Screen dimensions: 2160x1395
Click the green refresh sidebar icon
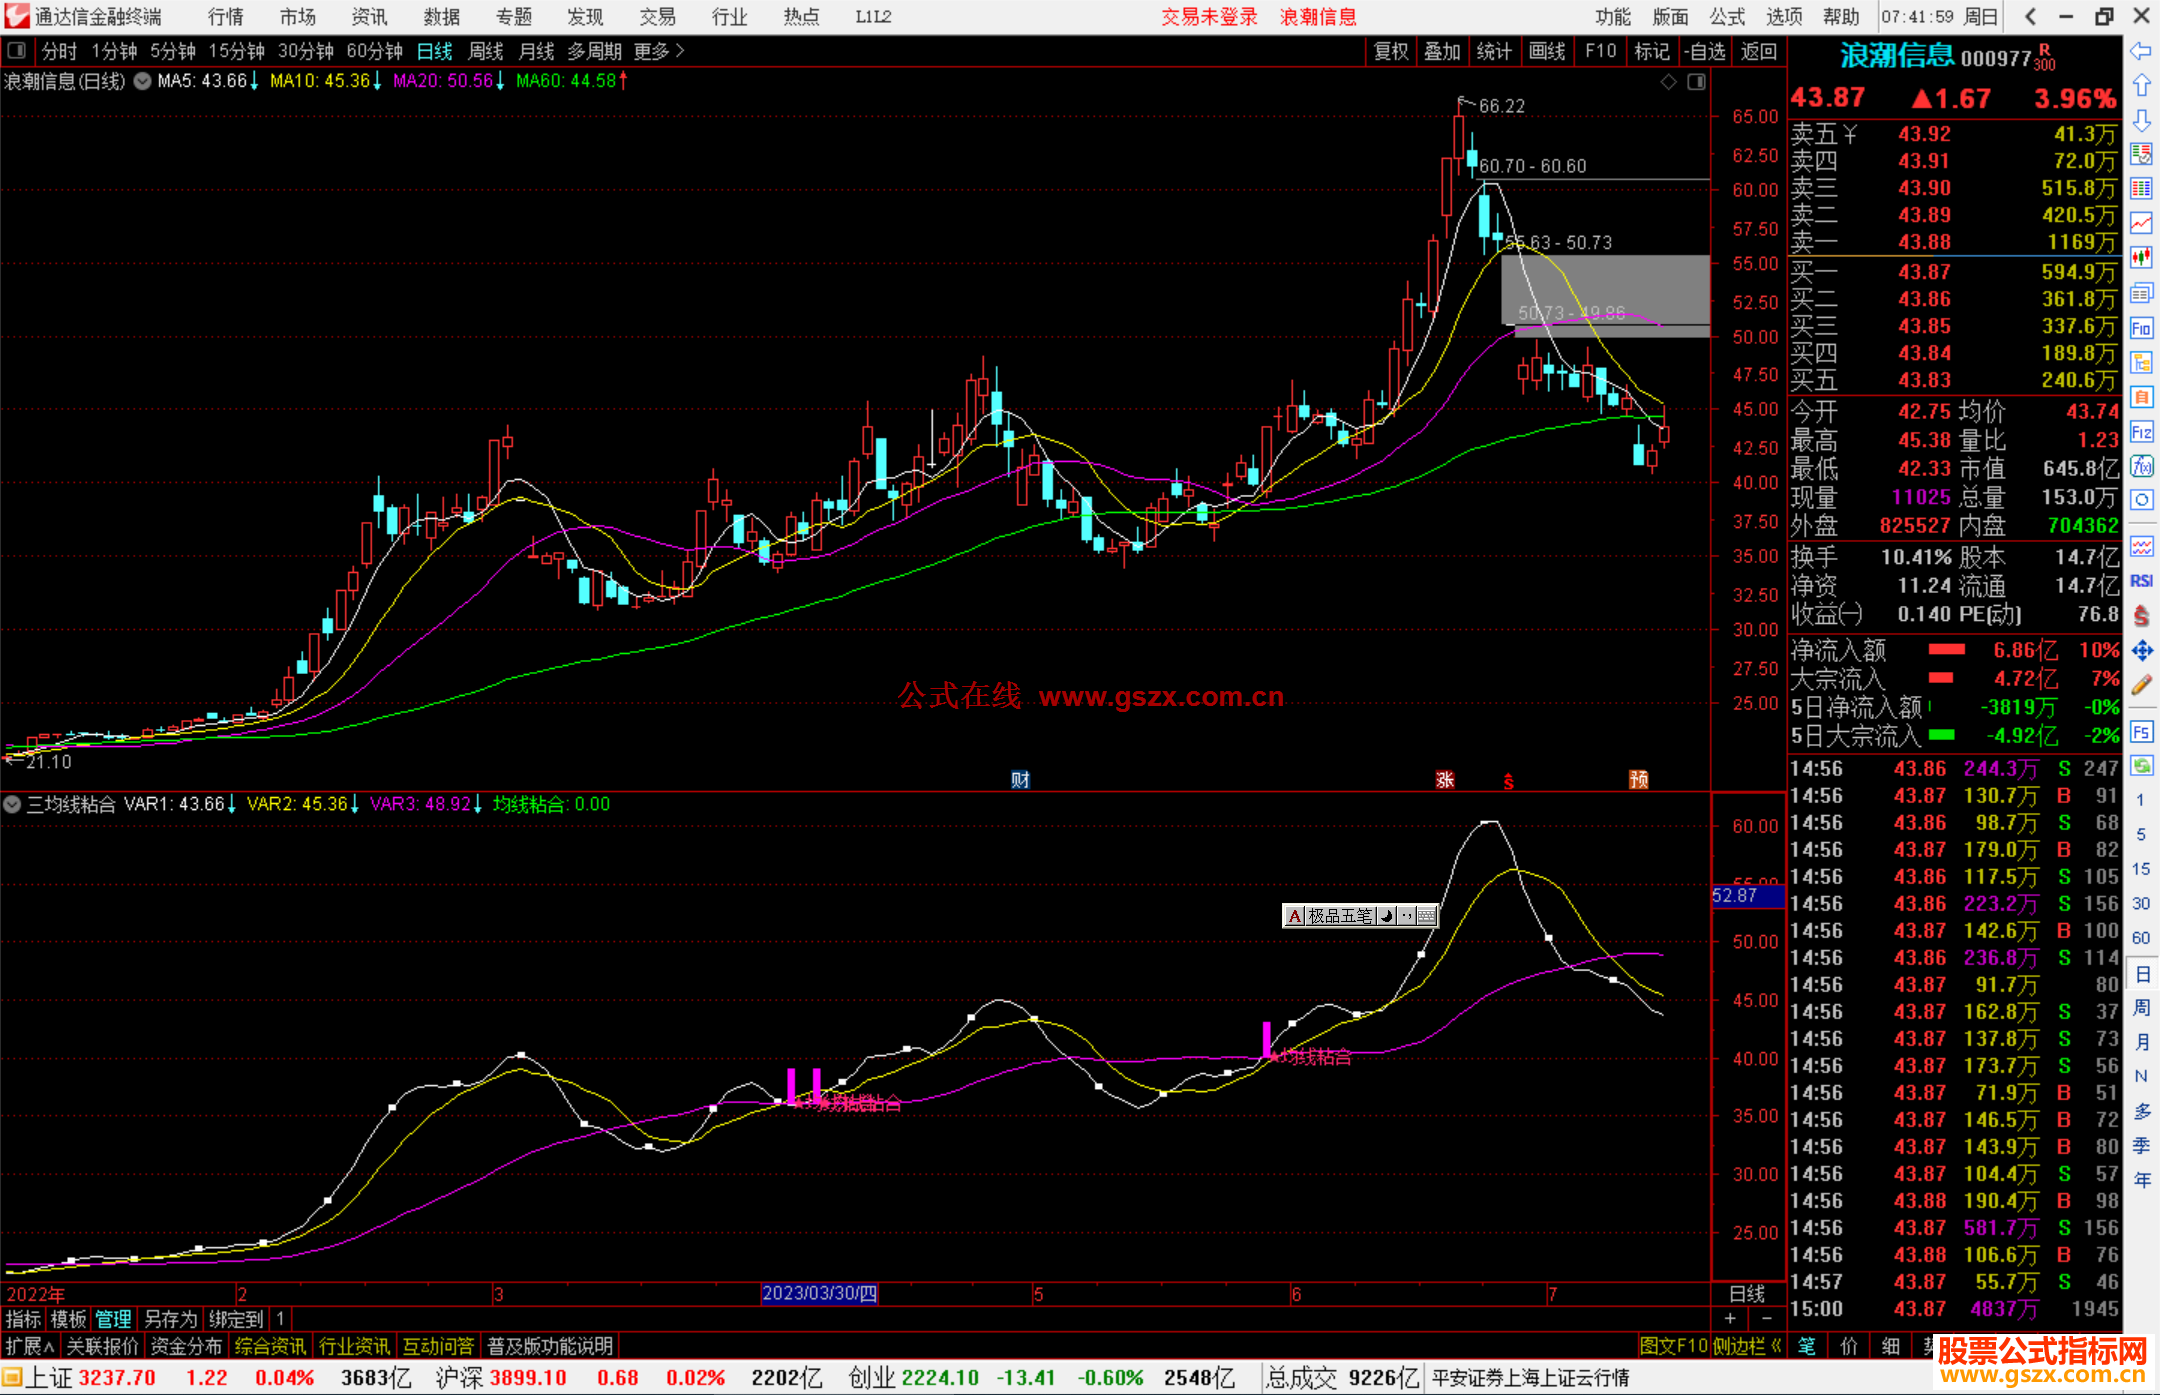coord(2141,766)
